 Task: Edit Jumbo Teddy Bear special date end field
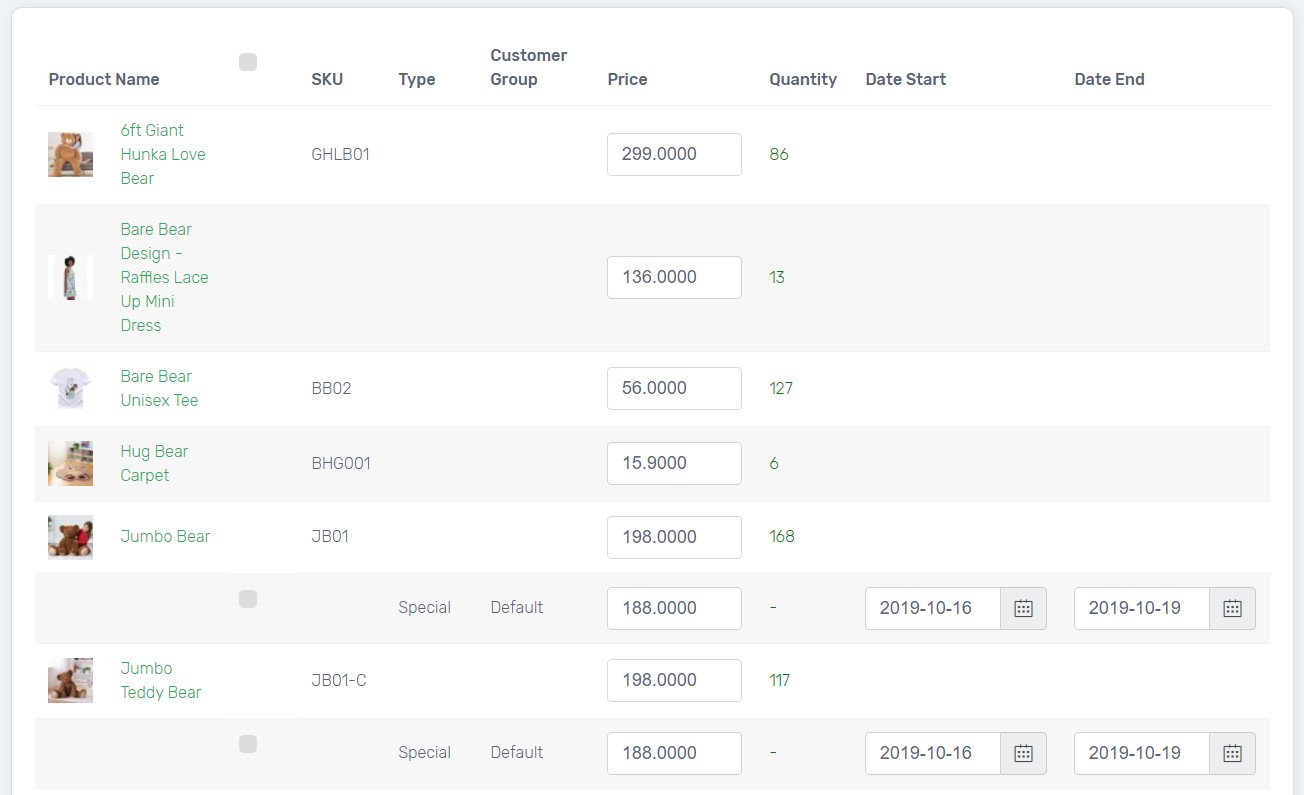pos(1142,753)
